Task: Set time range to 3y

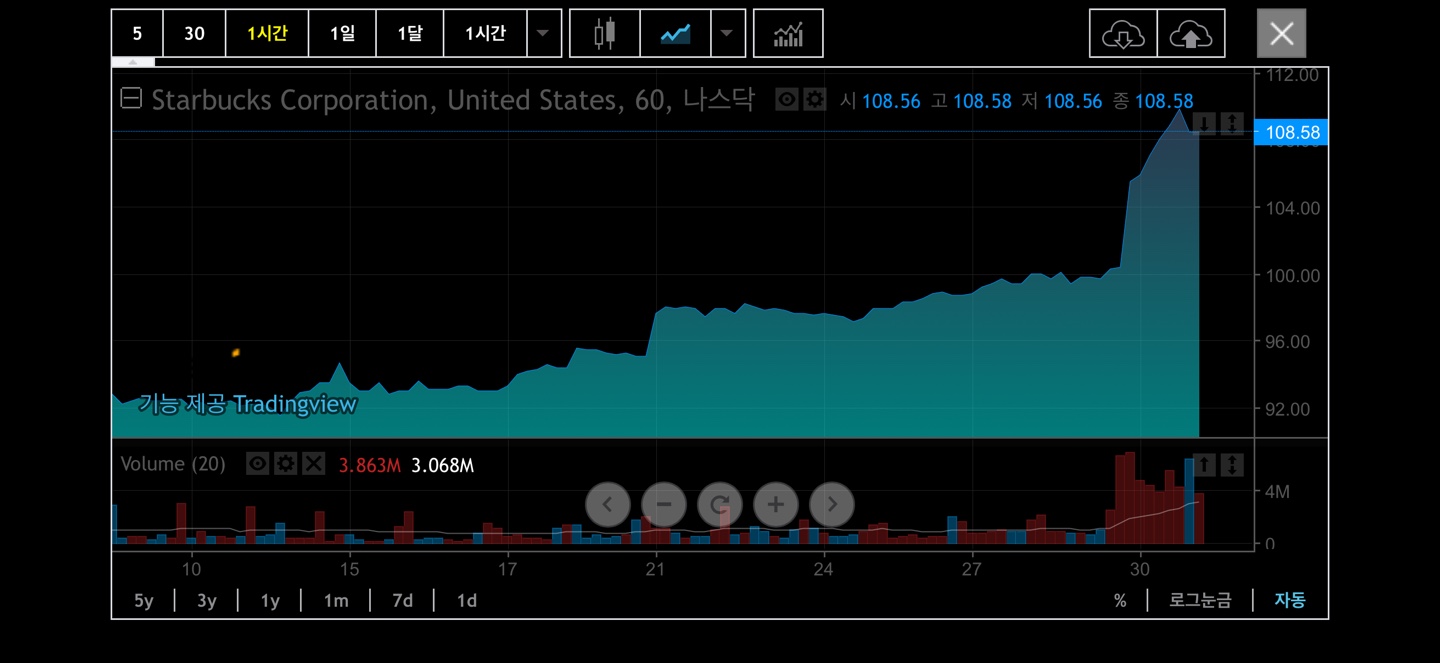Action: [x=207, y=601]
